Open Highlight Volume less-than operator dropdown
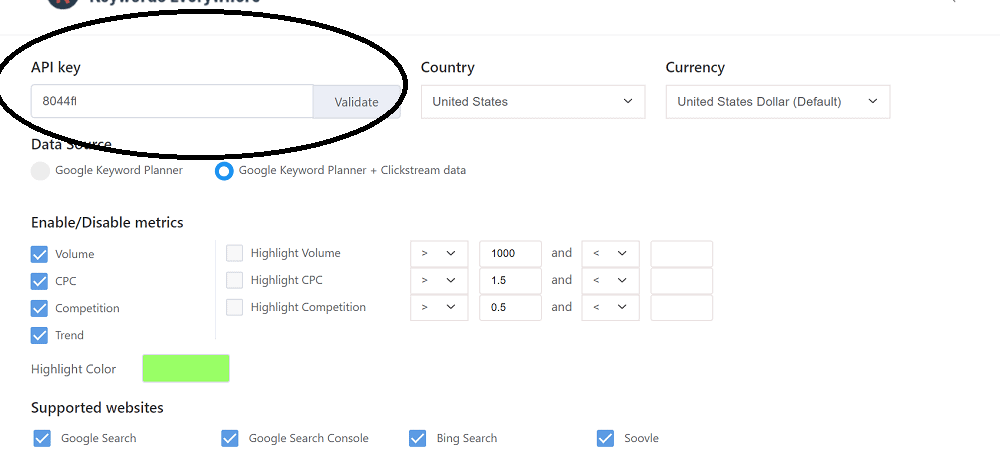The height and width of the screenshot is (468, 1000). (x=610, y=254)
